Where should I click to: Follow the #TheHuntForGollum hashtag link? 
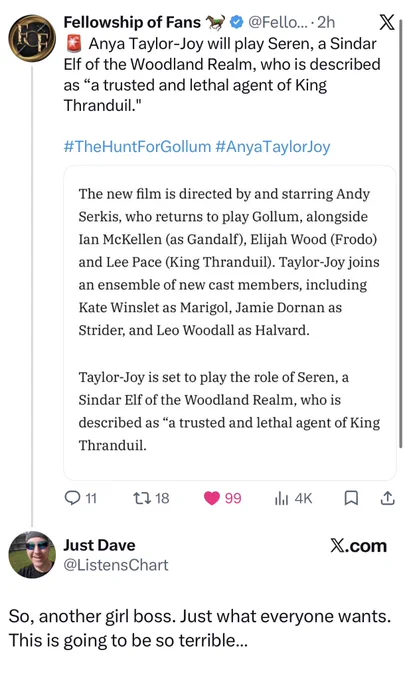tap(137, 147)
